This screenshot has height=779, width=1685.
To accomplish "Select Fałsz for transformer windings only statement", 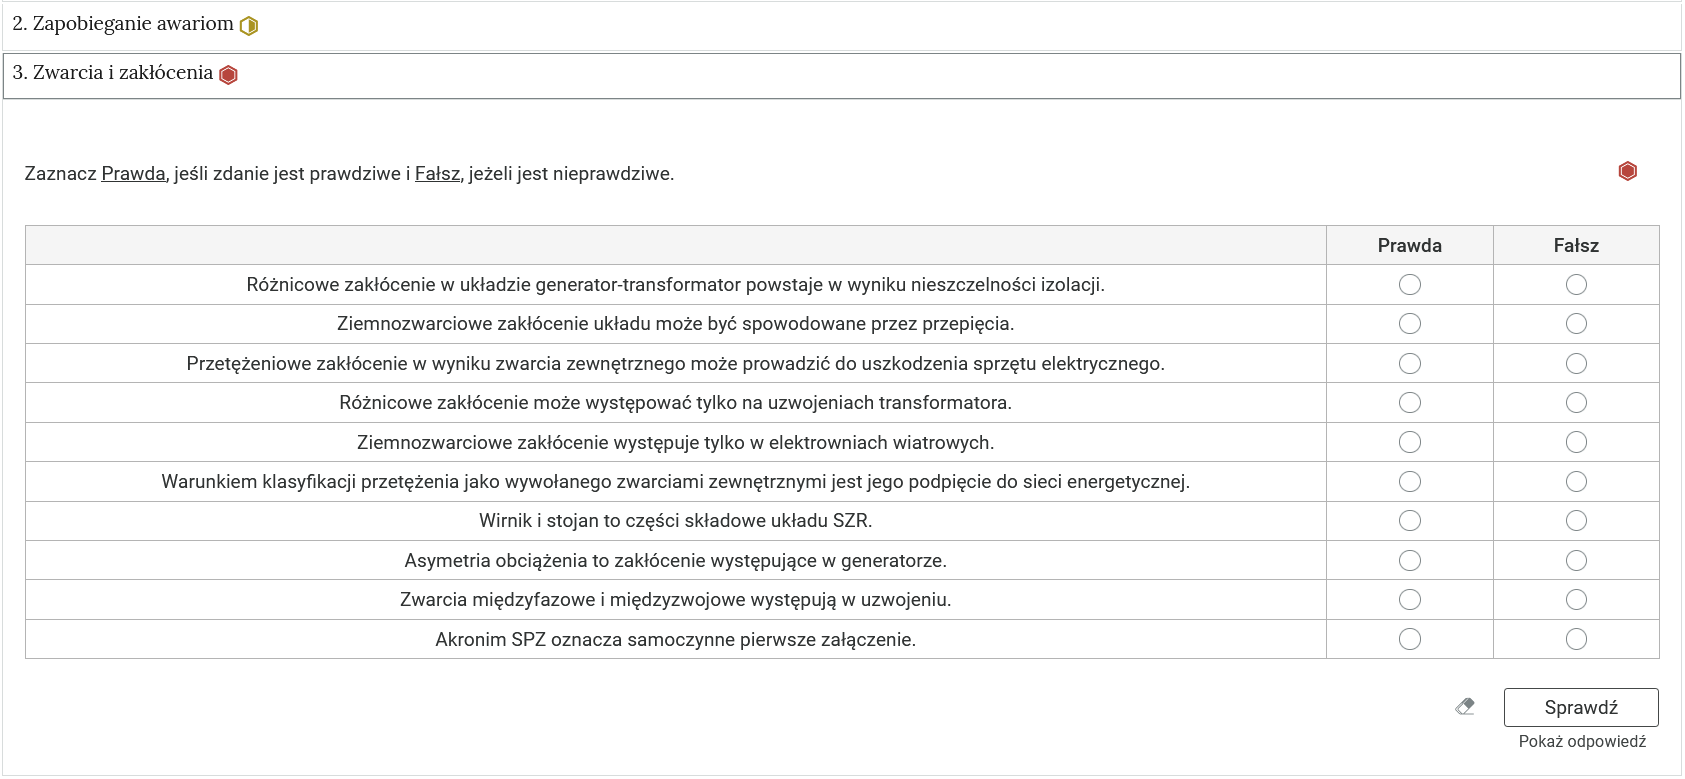I will (x=1576, y=403).
